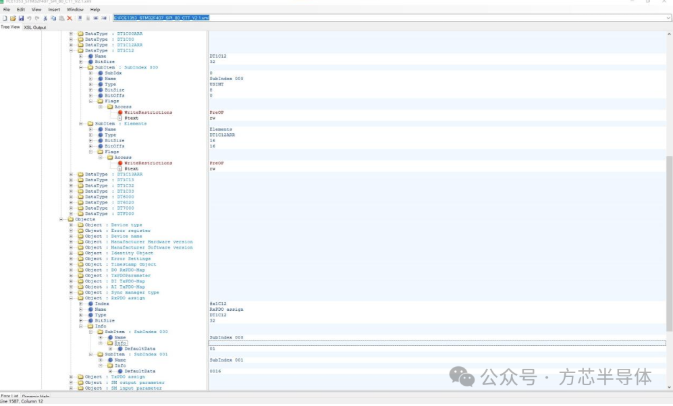Select the Object Manufacturer Hardware version row
This screenshot has width=673, height=406.
click(x=139, y=242)
